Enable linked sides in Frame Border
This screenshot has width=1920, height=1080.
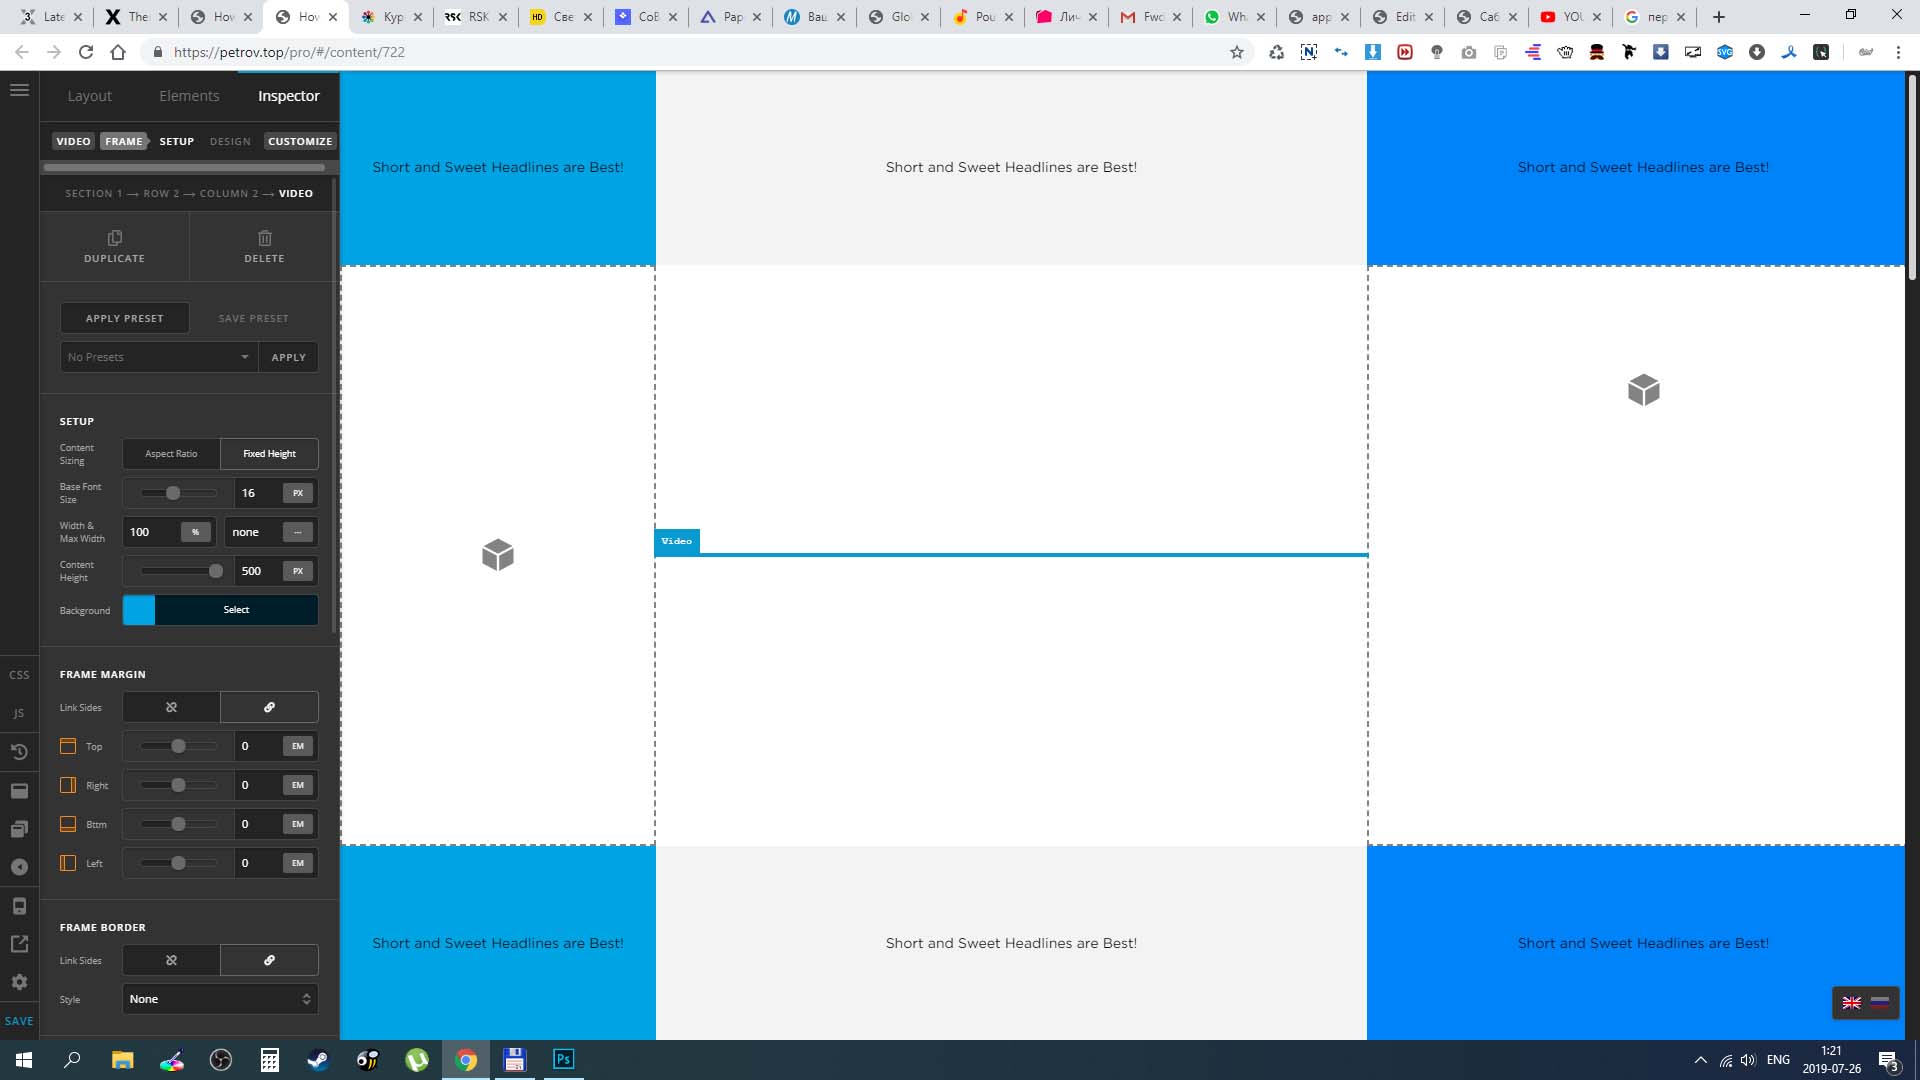269,960
